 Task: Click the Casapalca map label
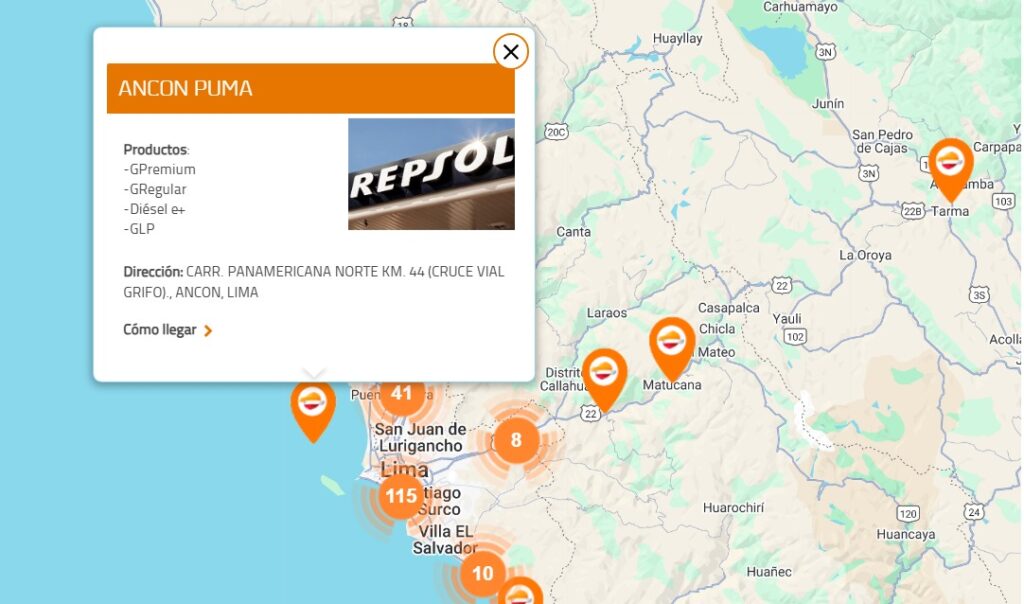tap(728, 308)
